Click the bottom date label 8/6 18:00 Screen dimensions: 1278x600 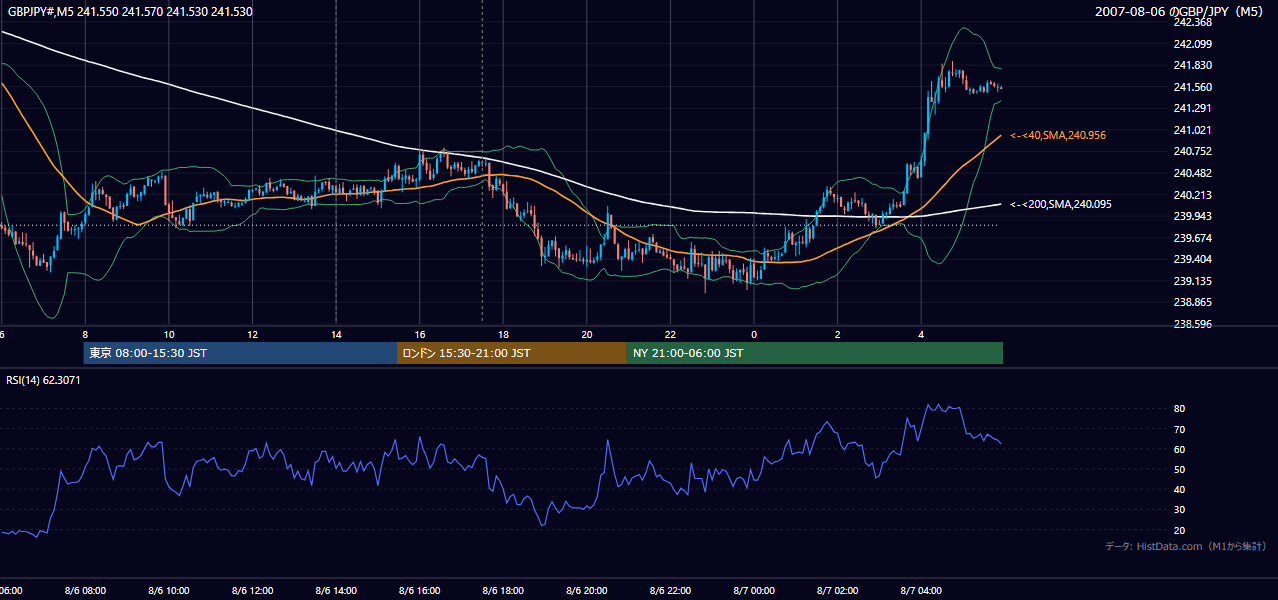click(503, 591)
